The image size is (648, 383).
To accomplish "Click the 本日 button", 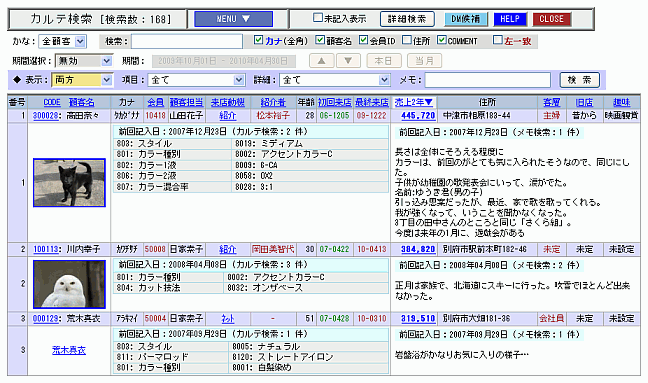I will (x=384, y=61).
